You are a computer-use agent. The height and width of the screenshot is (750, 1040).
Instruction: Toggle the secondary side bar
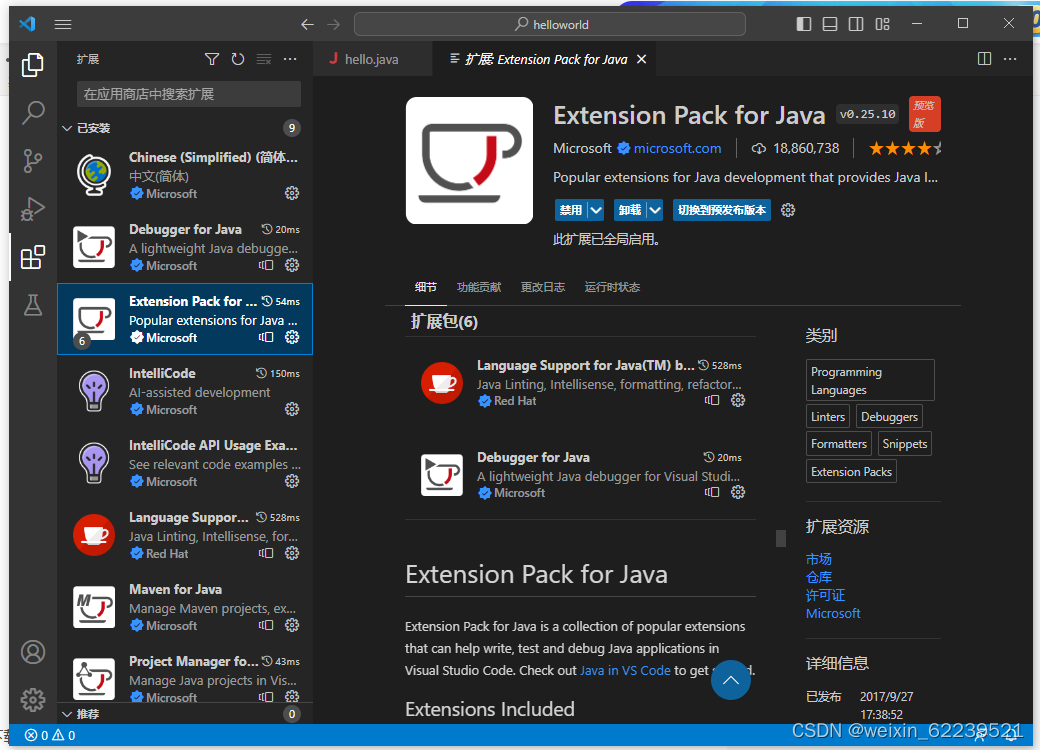(x=856, y=25)
